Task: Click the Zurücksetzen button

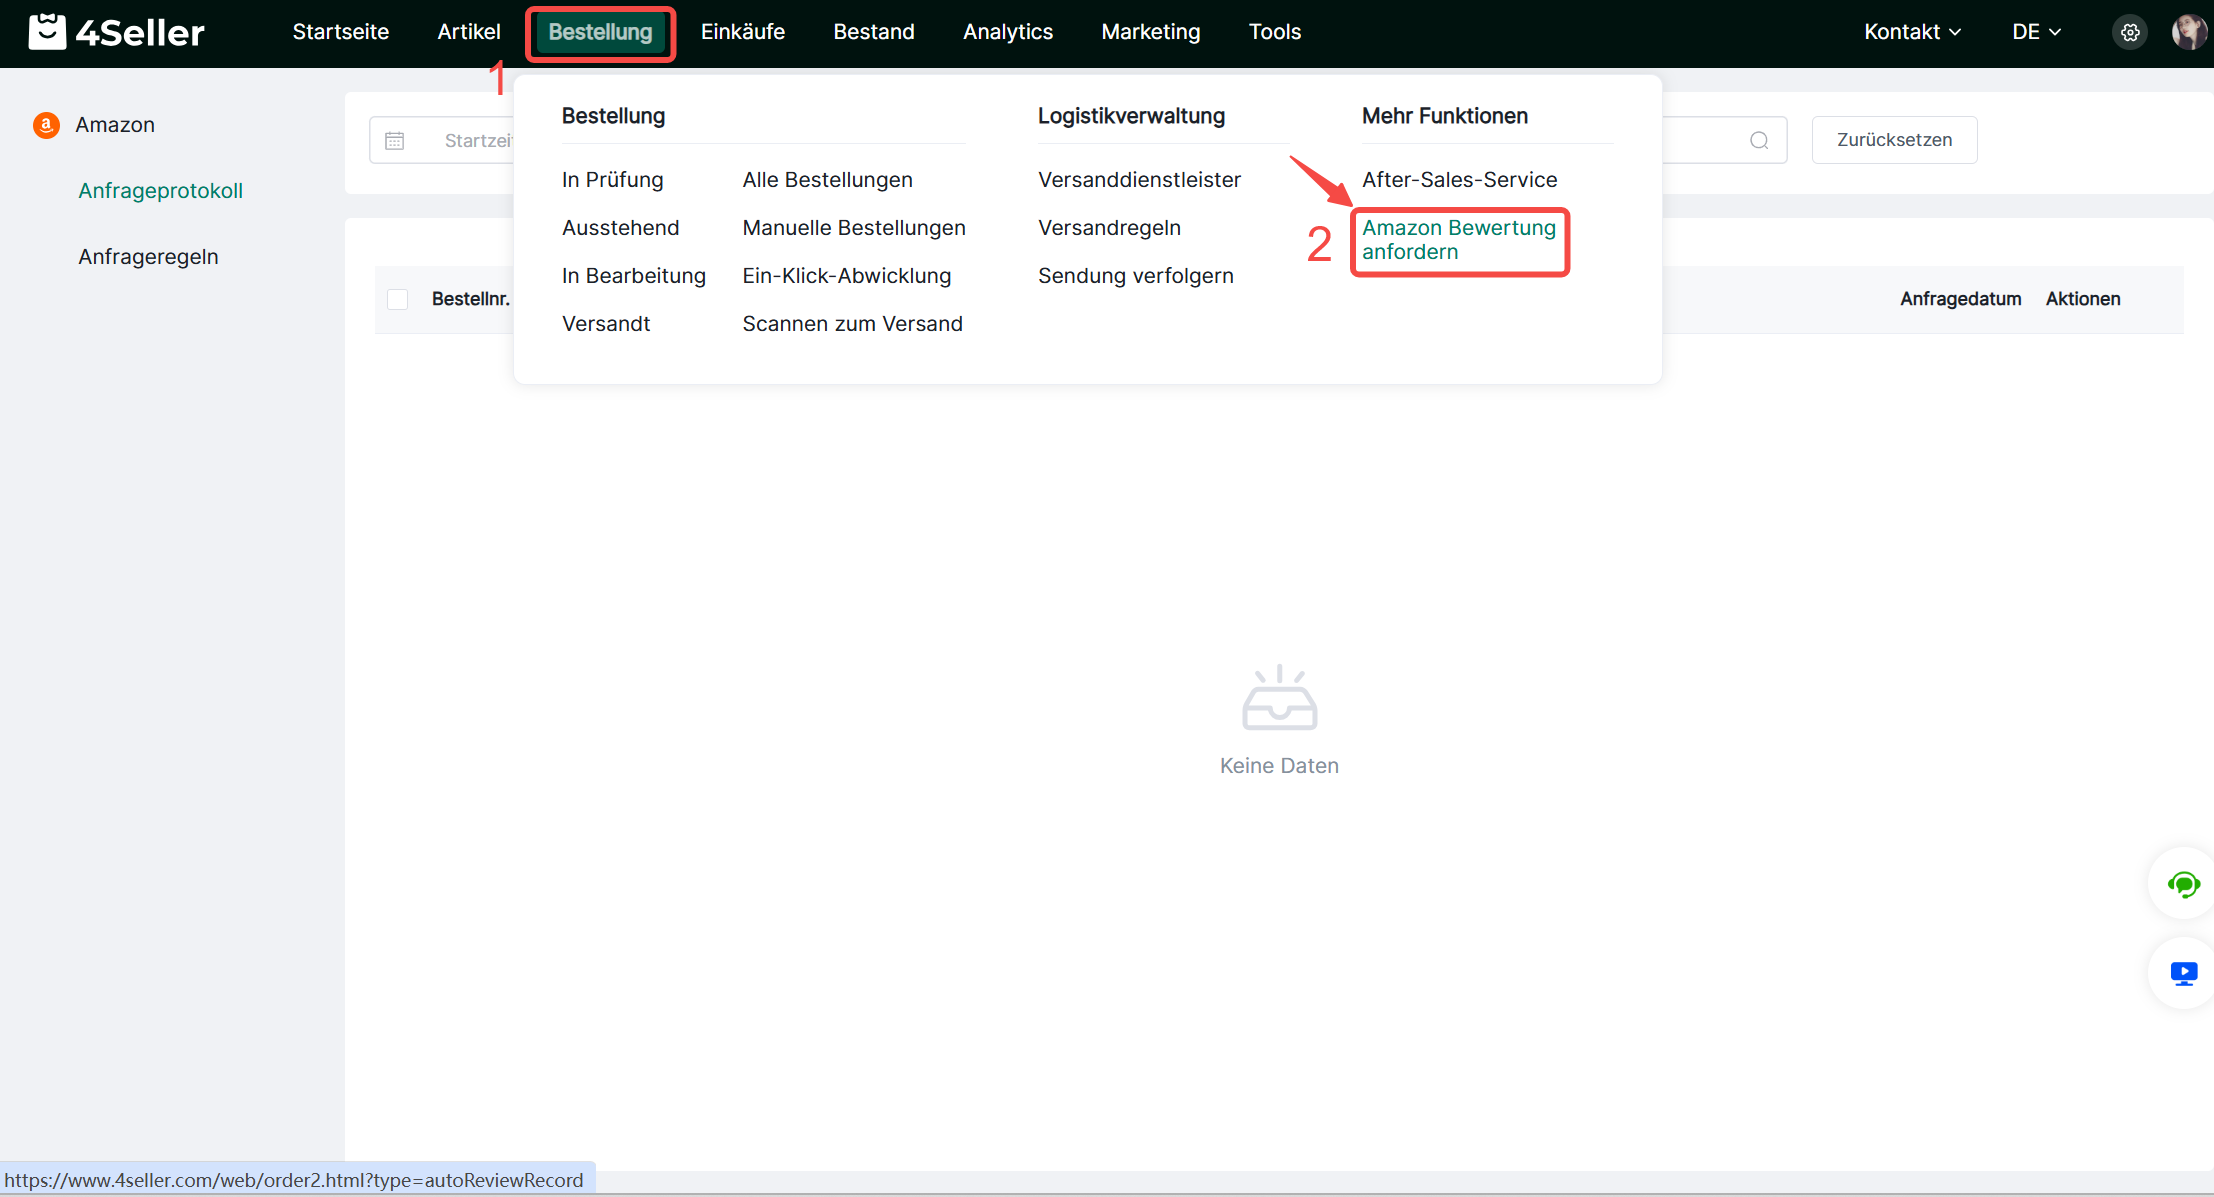Action: point(1894,140)
